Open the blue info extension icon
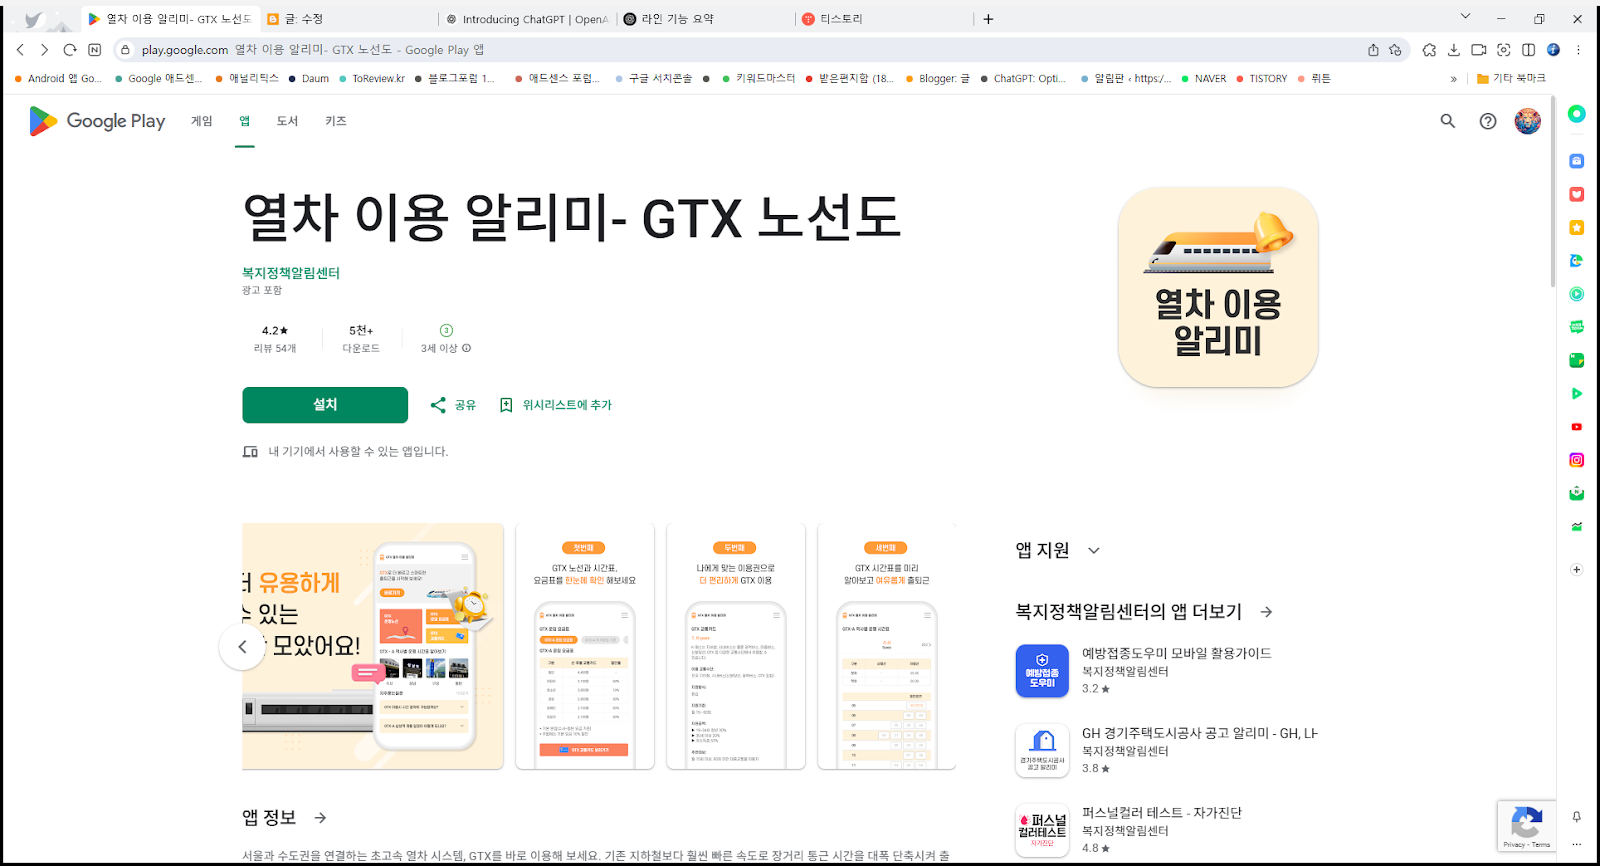1600x866 pixels. (1553, 49)
